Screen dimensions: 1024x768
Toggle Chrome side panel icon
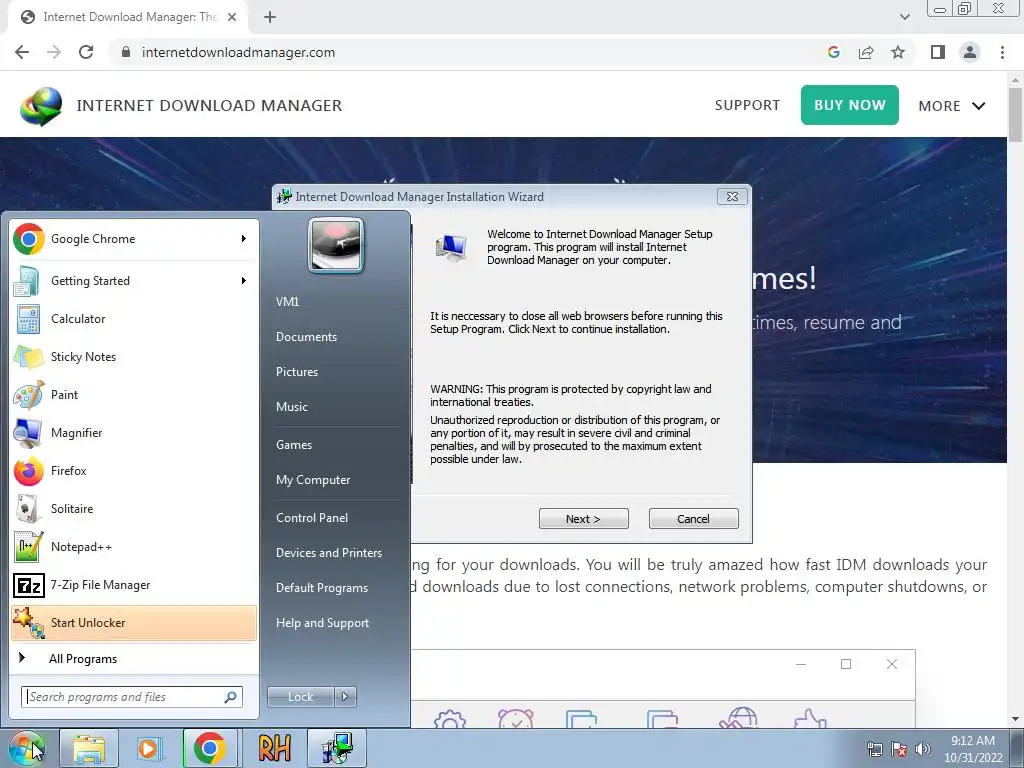pyautogui.click(x=938, y=52)
